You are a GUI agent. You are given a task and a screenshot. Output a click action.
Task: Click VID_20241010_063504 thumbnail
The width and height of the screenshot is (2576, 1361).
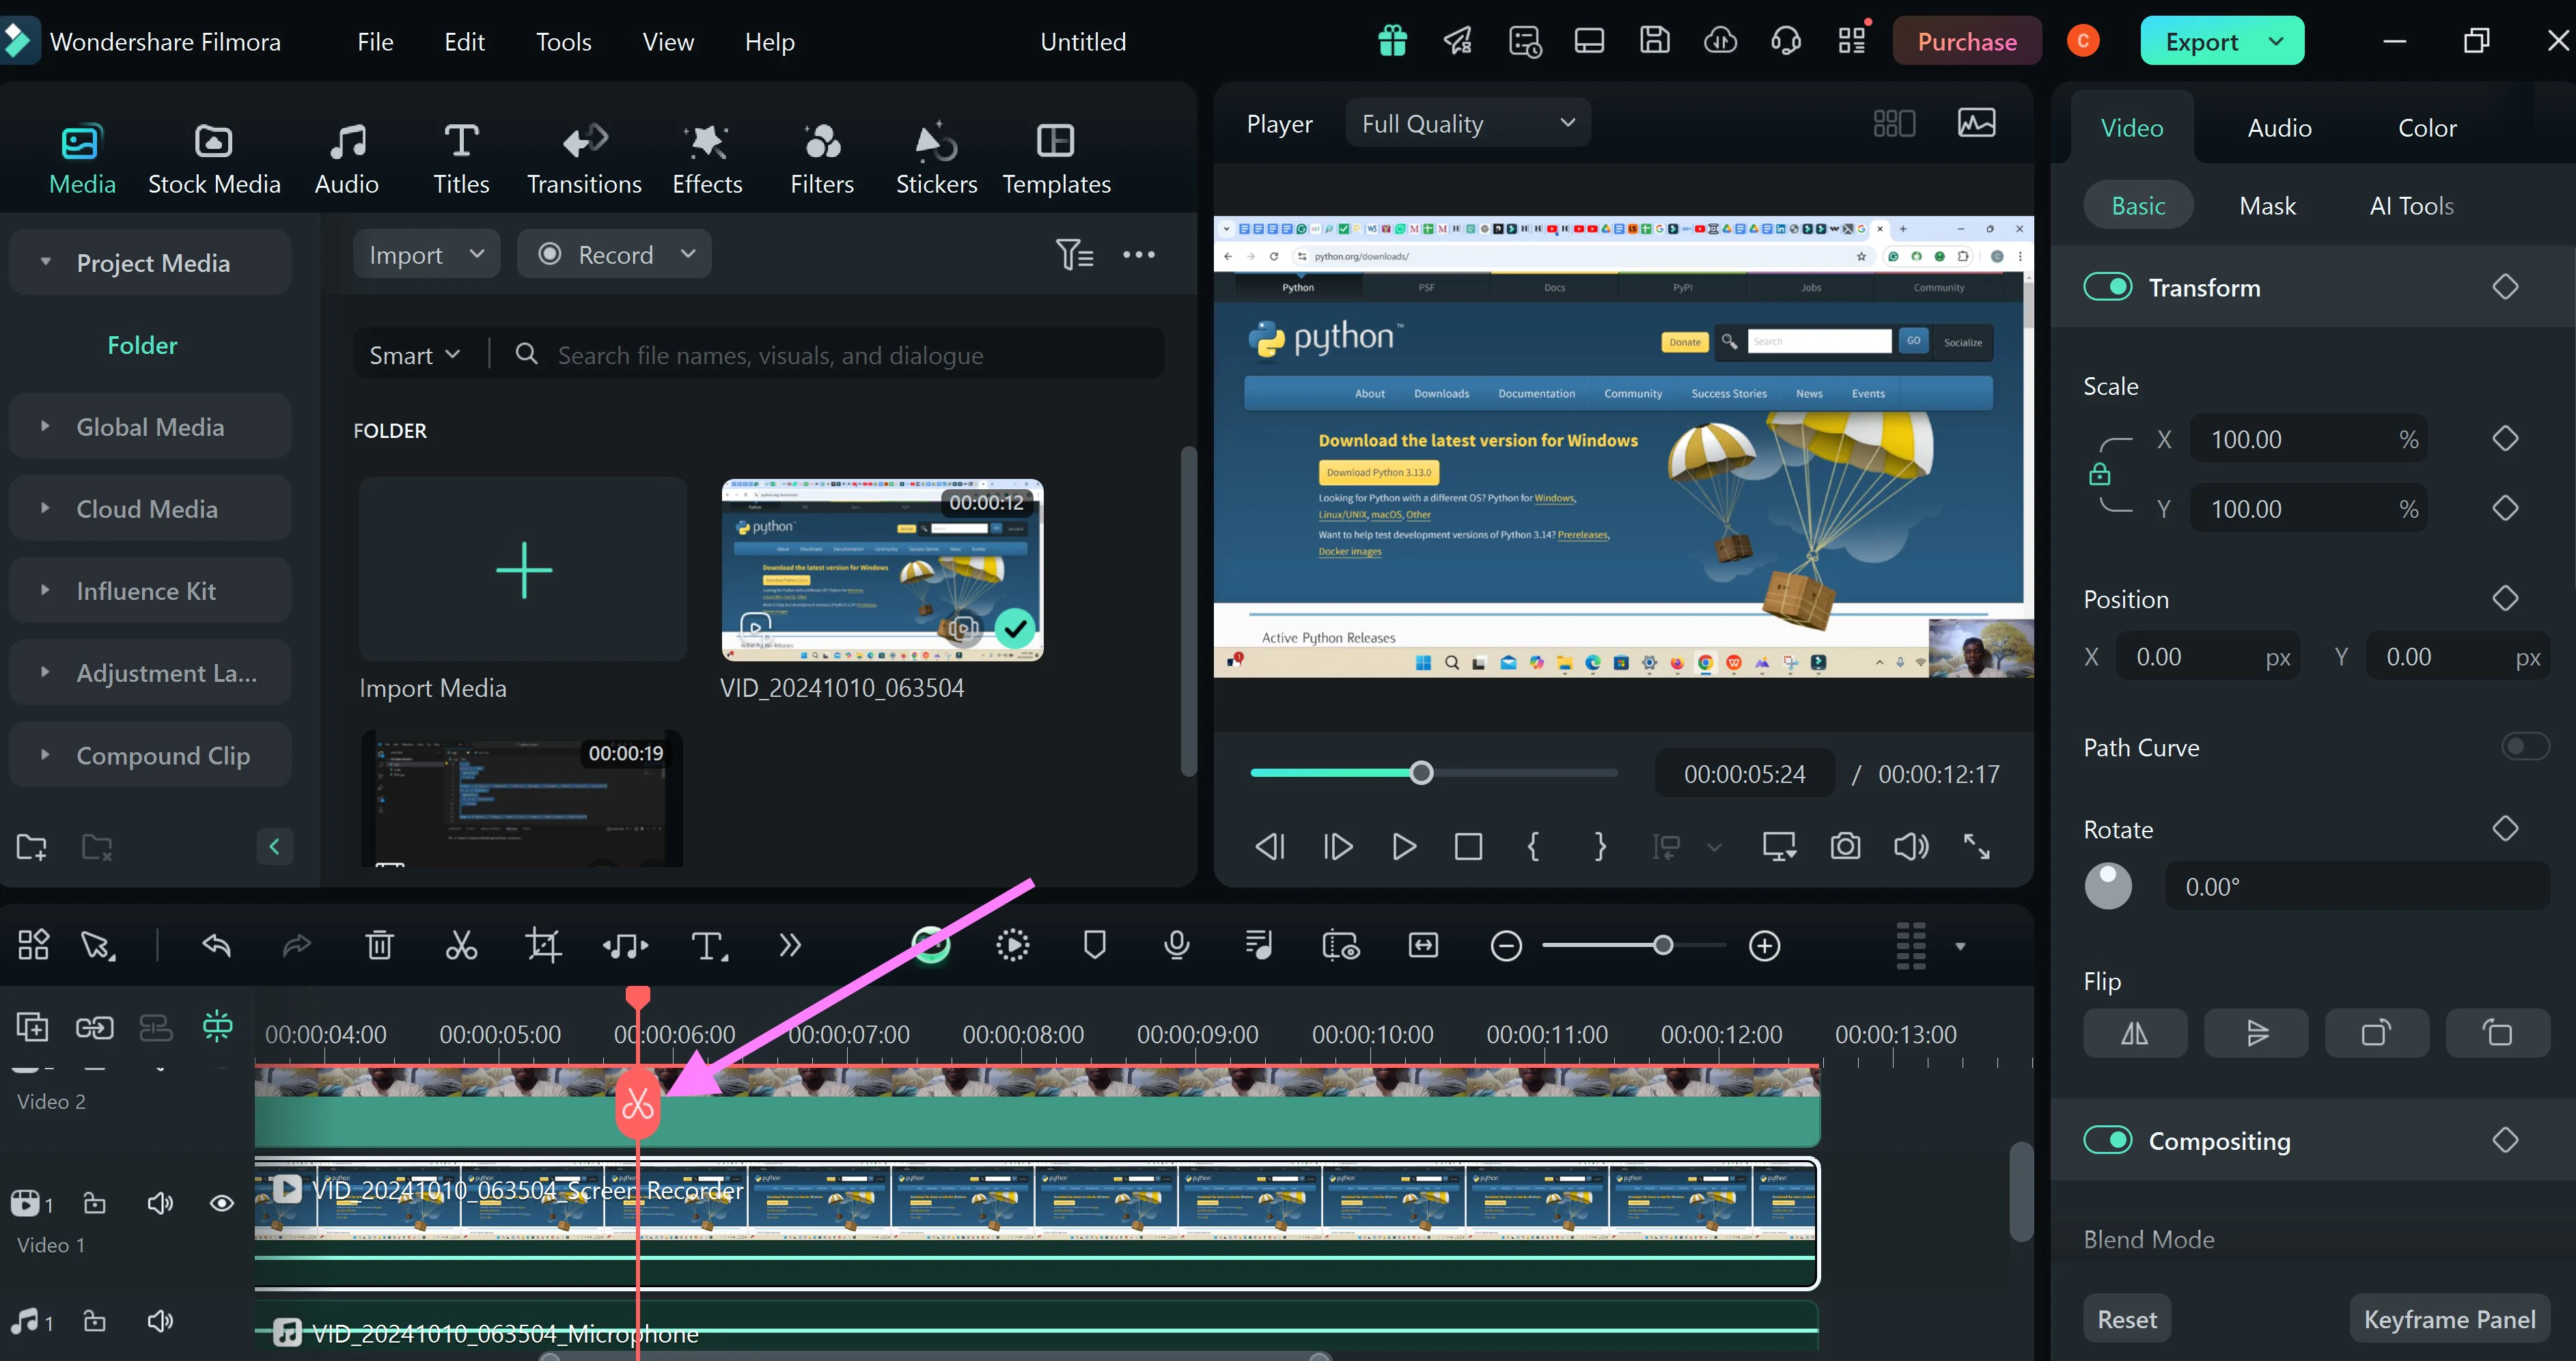pos(881,569)
